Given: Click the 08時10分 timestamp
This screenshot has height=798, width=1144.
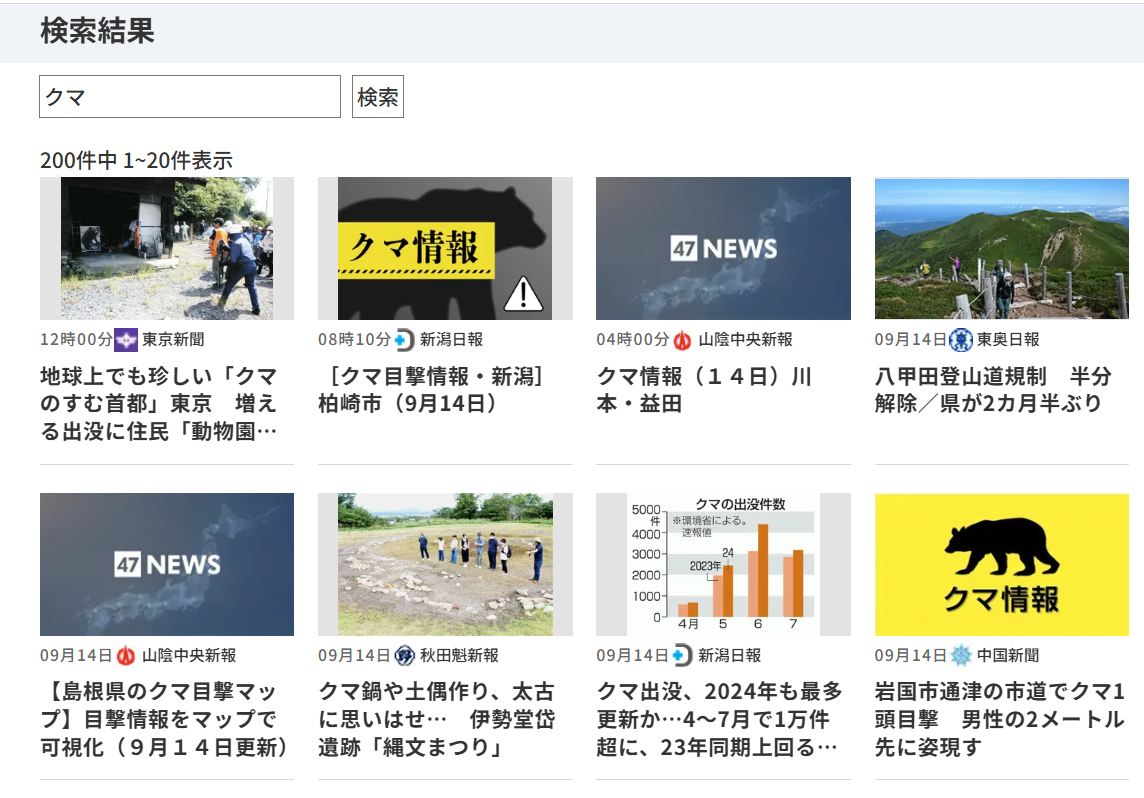Looking at the screenshot, I should (355, 340).
